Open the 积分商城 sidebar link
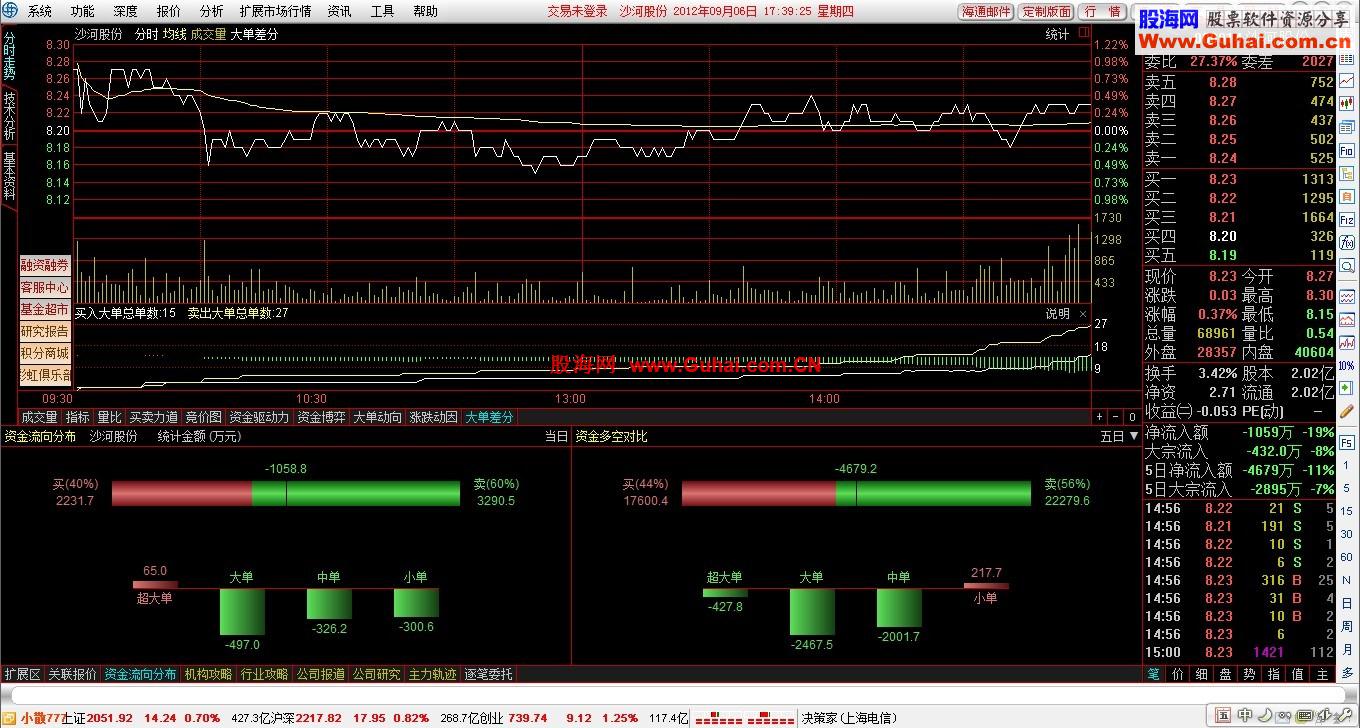 [45, 353]
